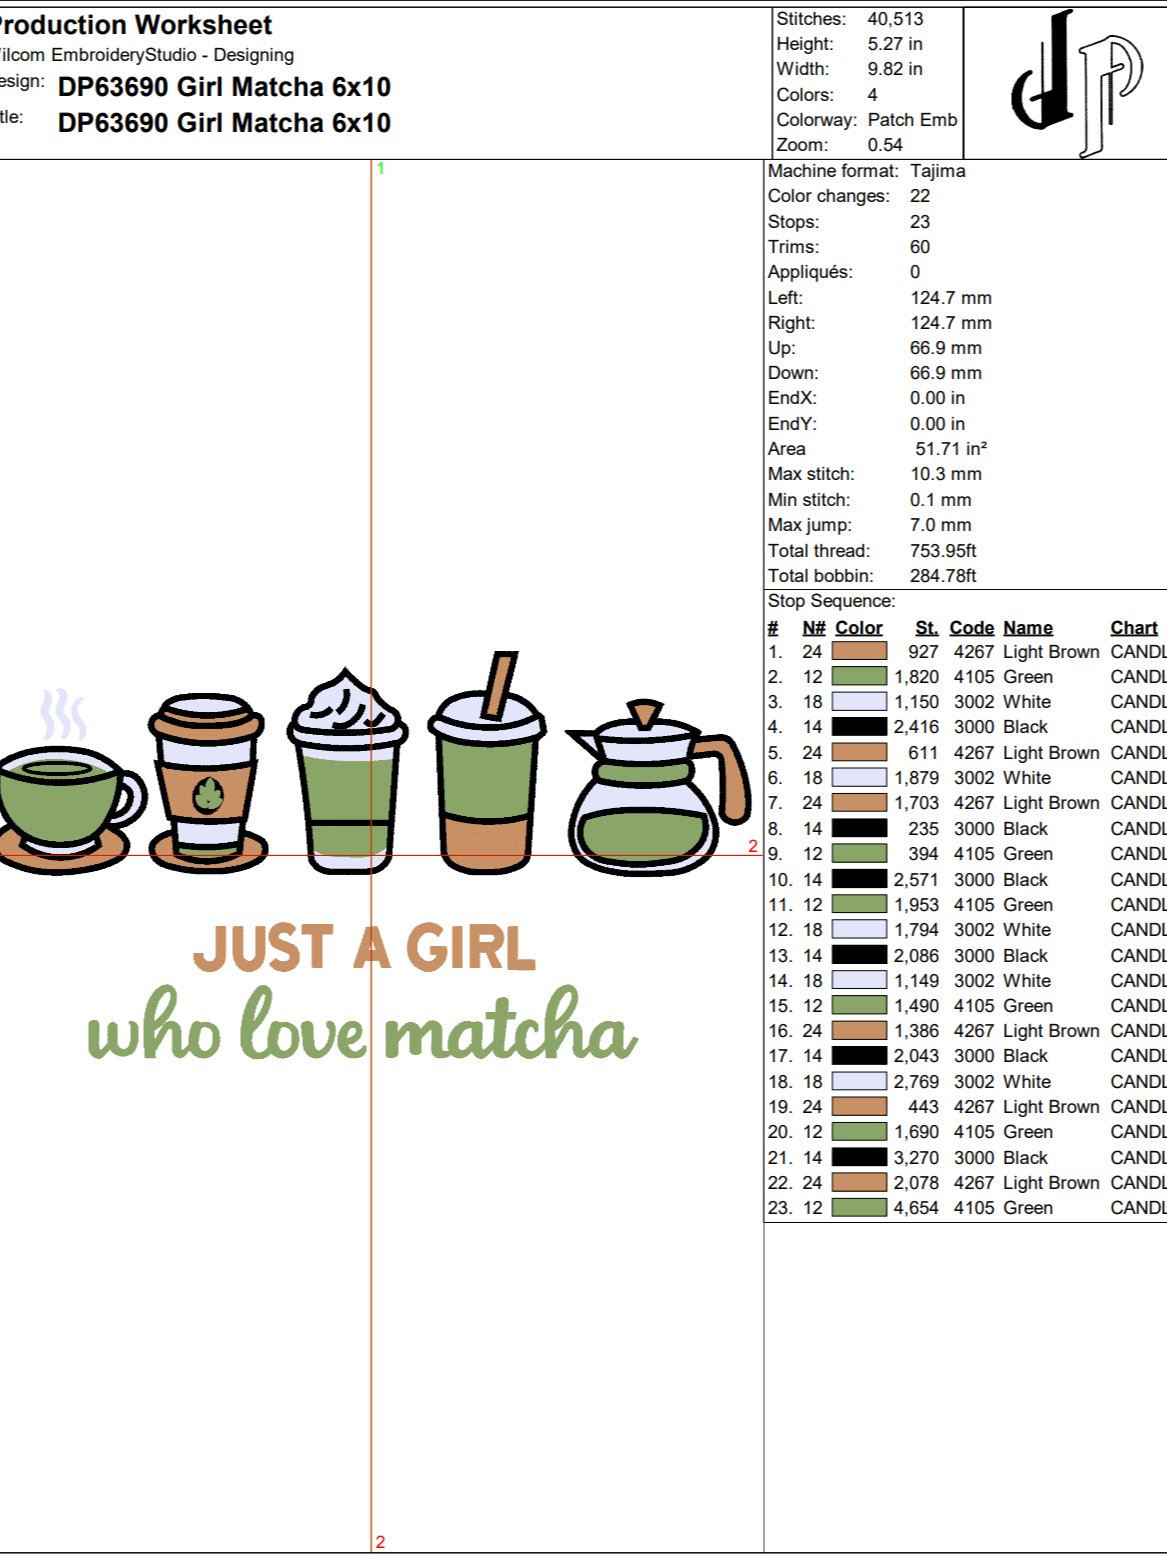Click the takeaway cup with leaf emblem

(207, 783)
